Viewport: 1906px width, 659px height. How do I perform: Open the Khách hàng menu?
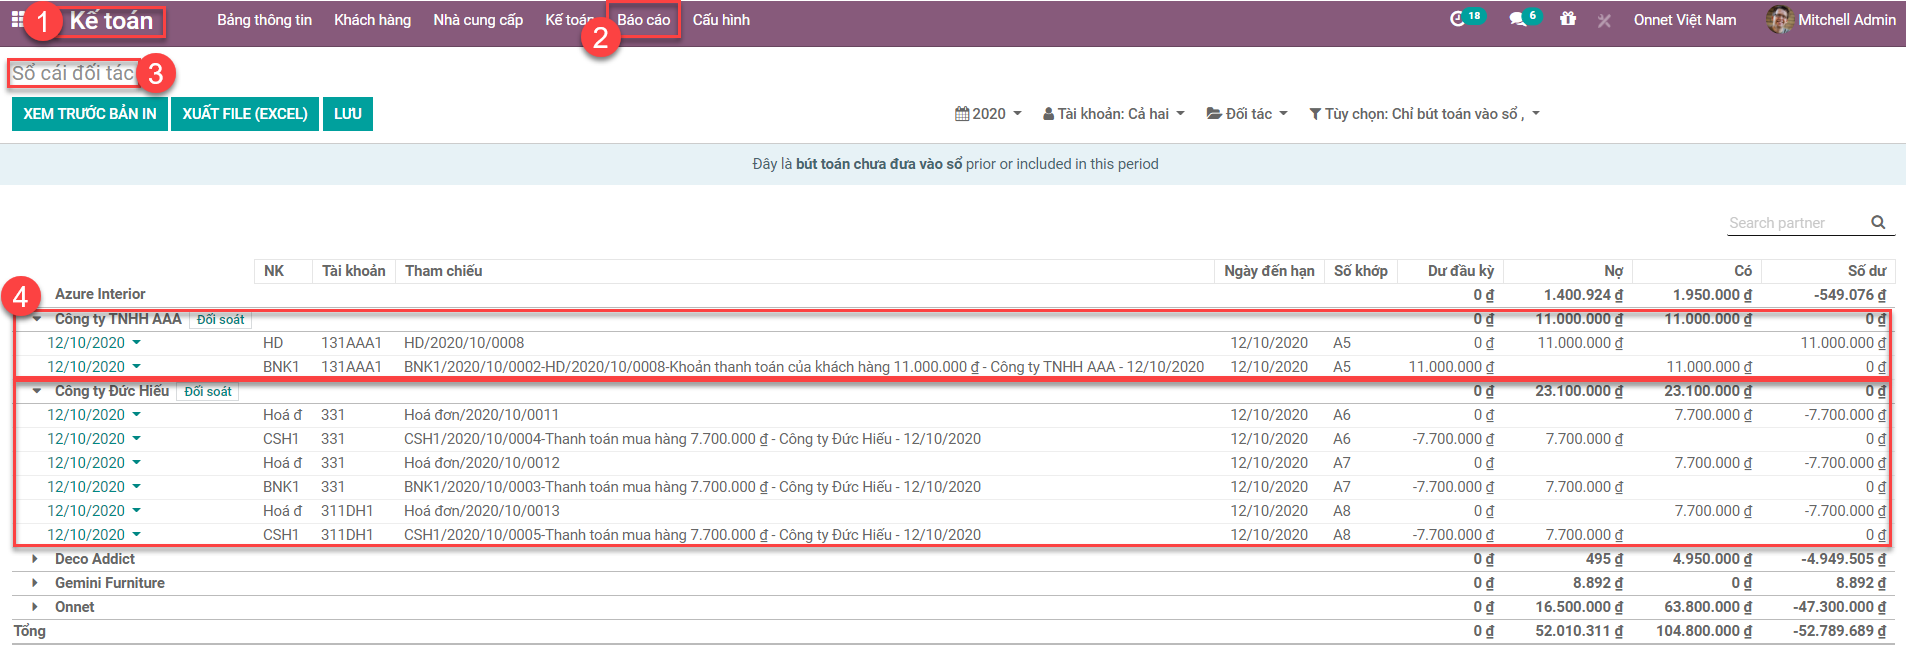[372, 20]
